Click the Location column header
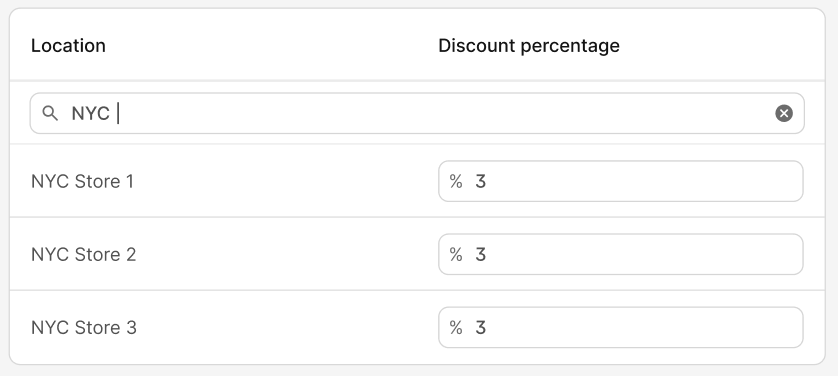 point(68,45)
